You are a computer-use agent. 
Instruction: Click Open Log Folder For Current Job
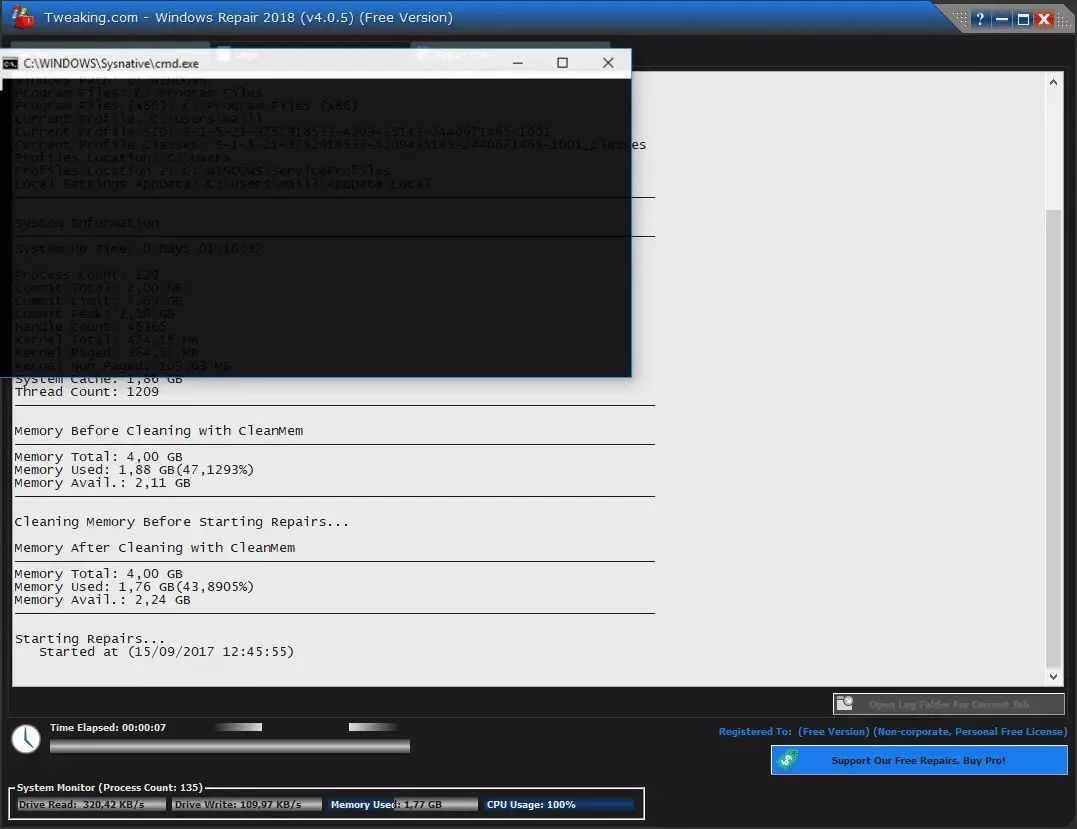click(x=949, y=704)
